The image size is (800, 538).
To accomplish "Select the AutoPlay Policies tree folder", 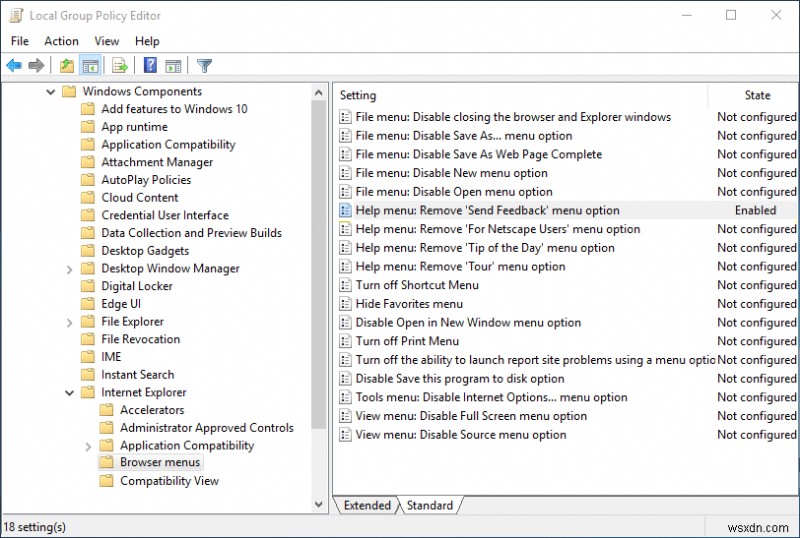I will (146, 180).
